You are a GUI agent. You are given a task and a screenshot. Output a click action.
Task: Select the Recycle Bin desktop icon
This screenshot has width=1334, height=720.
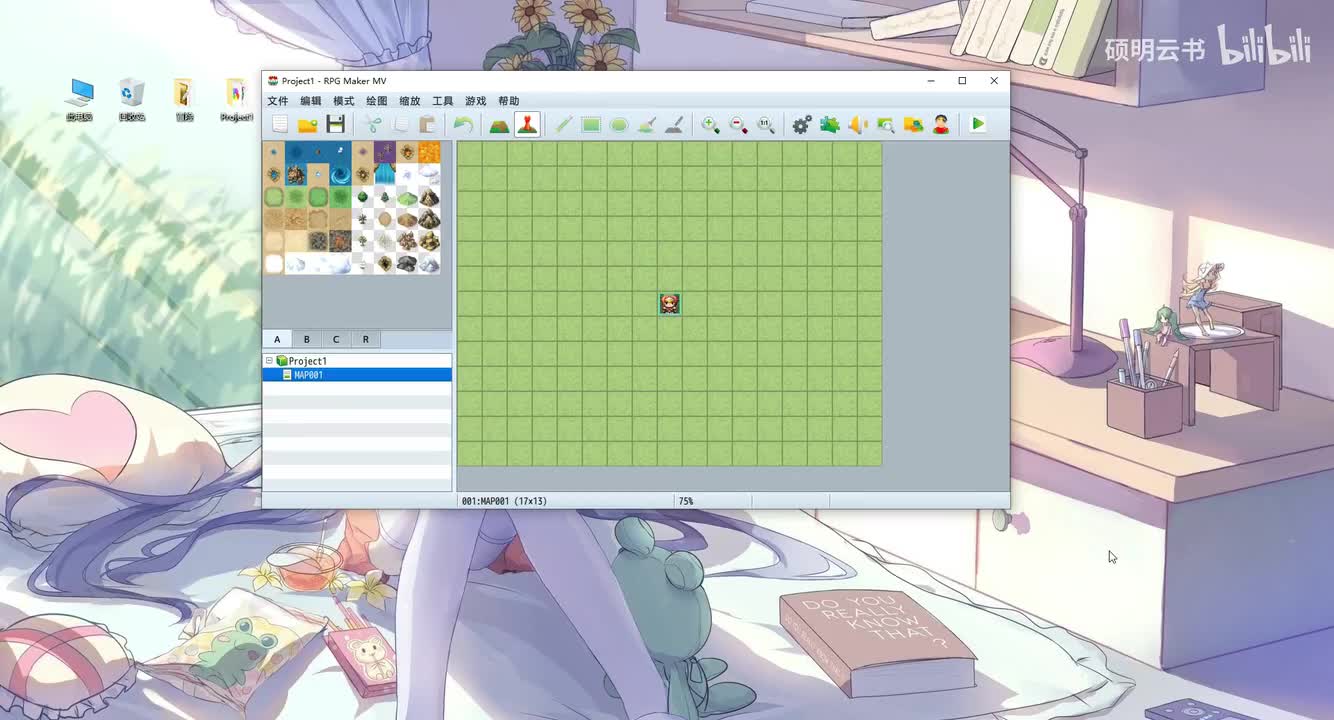pyautogui.click(x=132, y=100)
